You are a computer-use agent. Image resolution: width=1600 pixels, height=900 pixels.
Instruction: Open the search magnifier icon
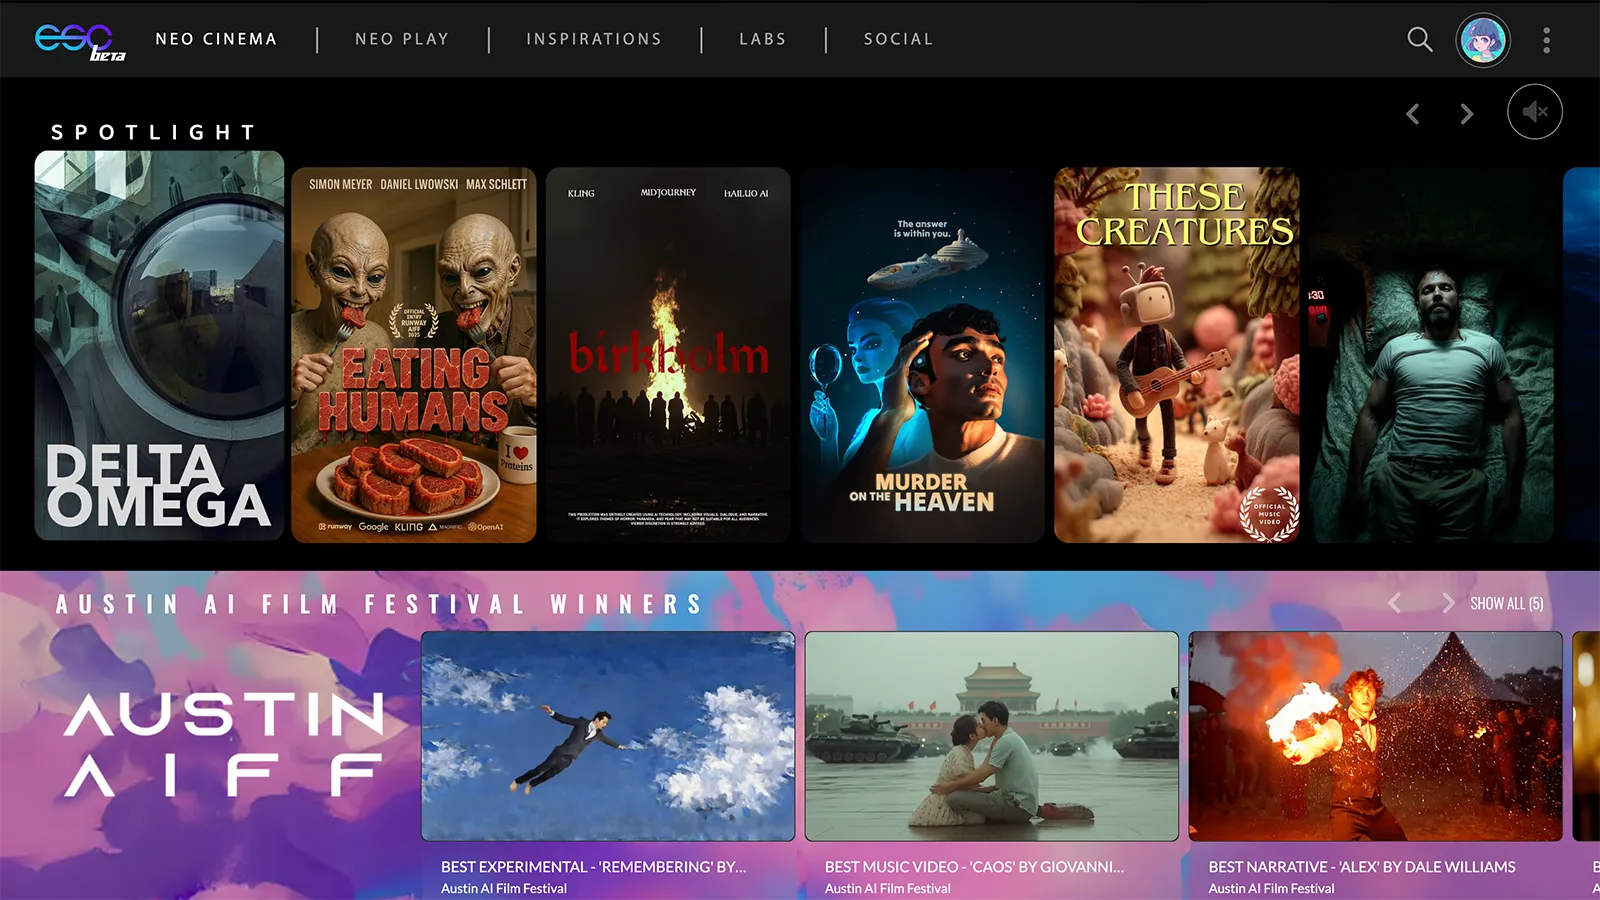(1419, 40)
